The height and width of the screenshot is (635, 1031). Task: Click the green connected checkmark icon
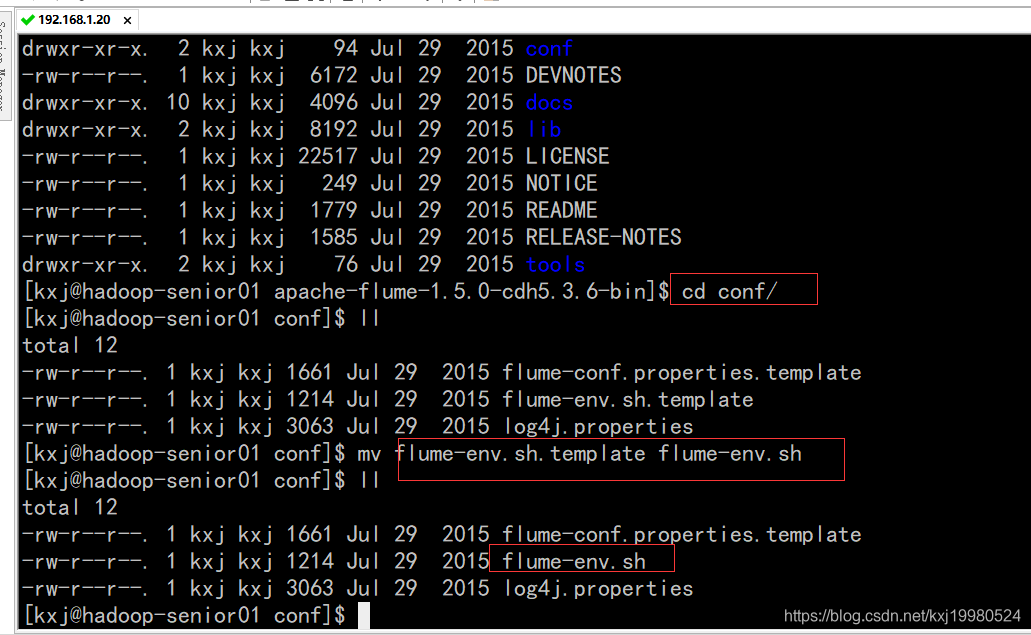pyautogui.click(x=28, y=20)
